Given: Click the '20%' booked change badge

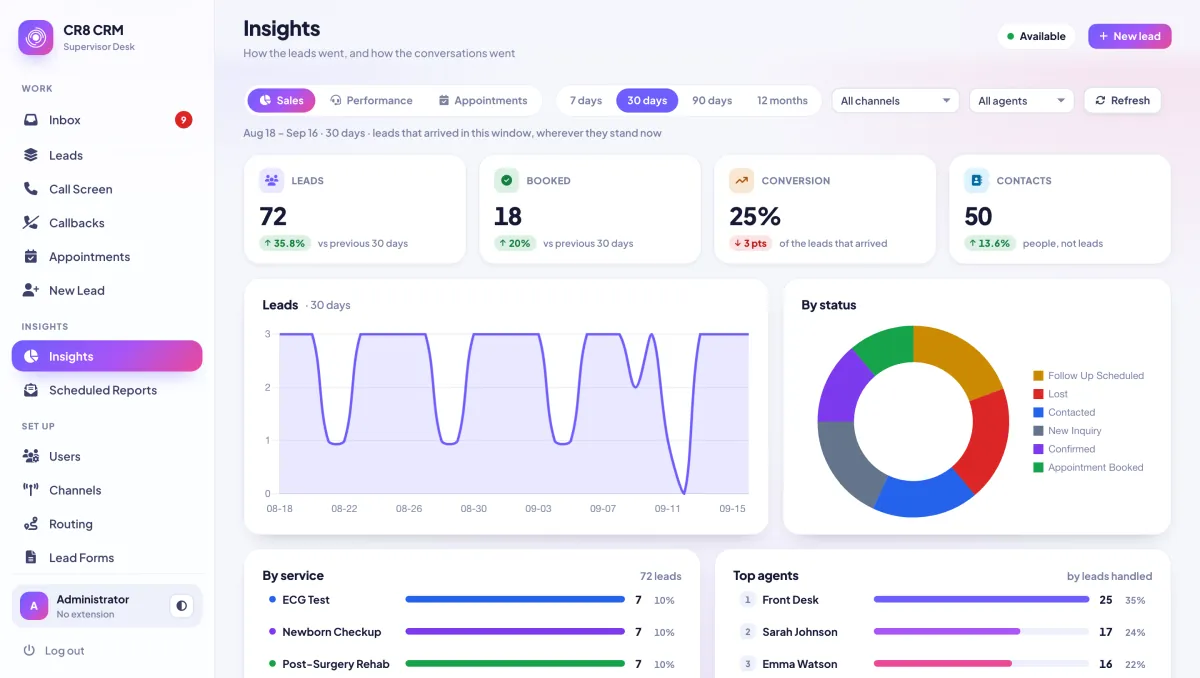Looking at the screenshot, I should [515, 243].
